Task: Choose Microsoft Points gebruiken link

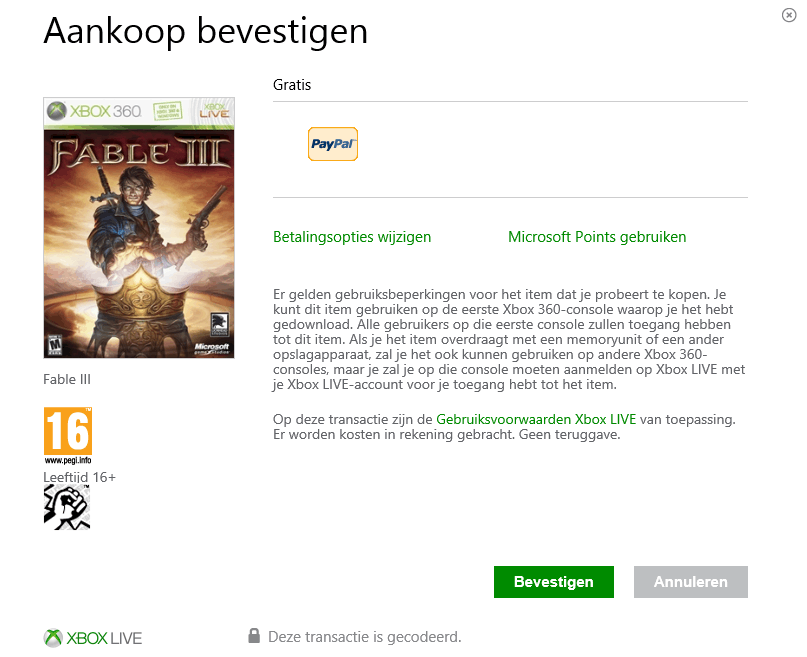Action: (597, 237)
